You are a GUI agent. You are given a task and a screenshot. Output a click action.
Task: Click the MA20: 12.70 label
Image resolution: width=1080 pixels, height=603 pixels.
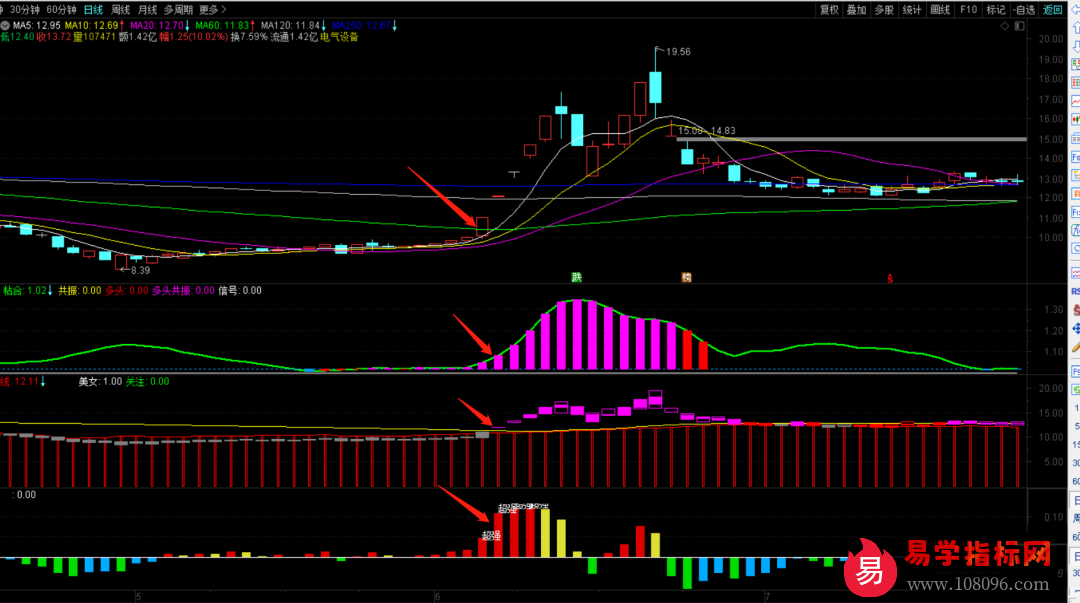coord(158,25)
